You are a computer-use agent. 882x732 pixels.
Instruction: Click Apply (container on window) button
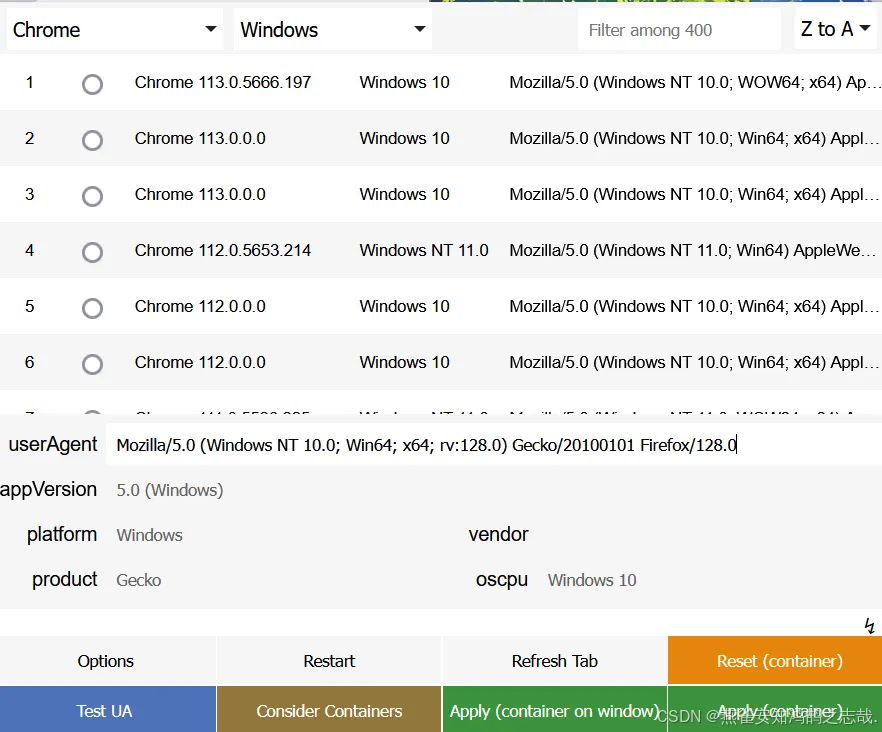coord(555,710)
